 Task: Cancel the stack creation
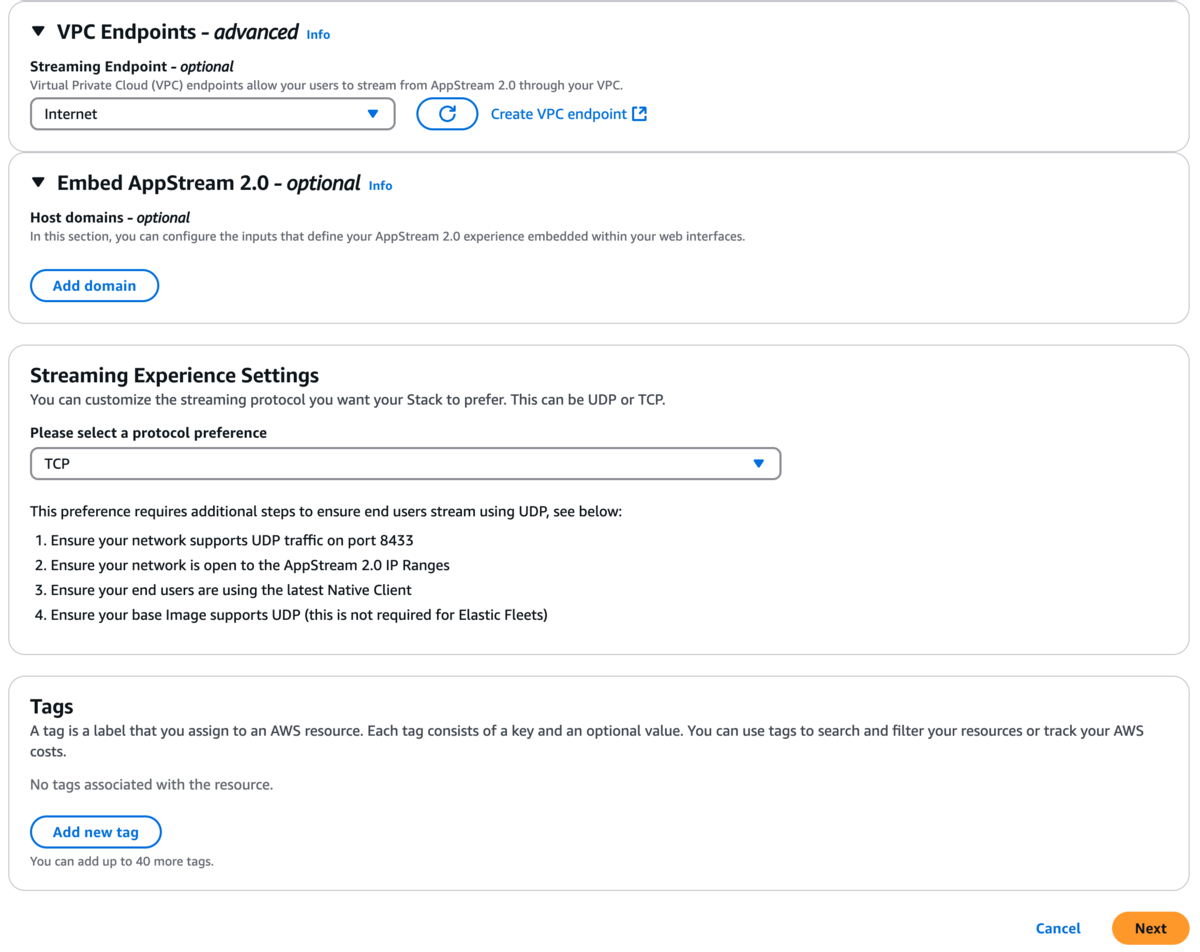pyautogui.click(x=1058, y=928)
